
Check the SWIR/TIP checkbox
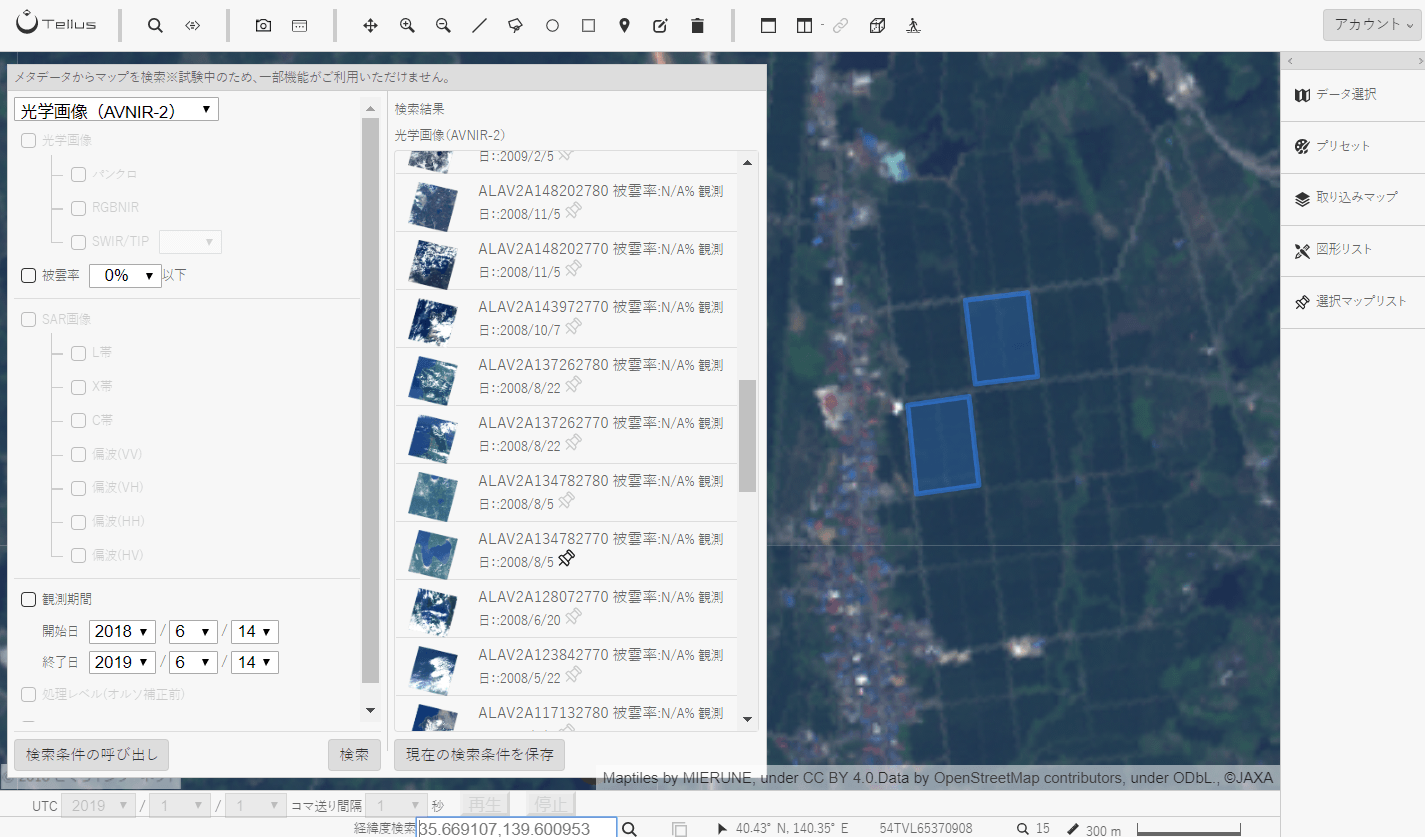click(78, 242)
